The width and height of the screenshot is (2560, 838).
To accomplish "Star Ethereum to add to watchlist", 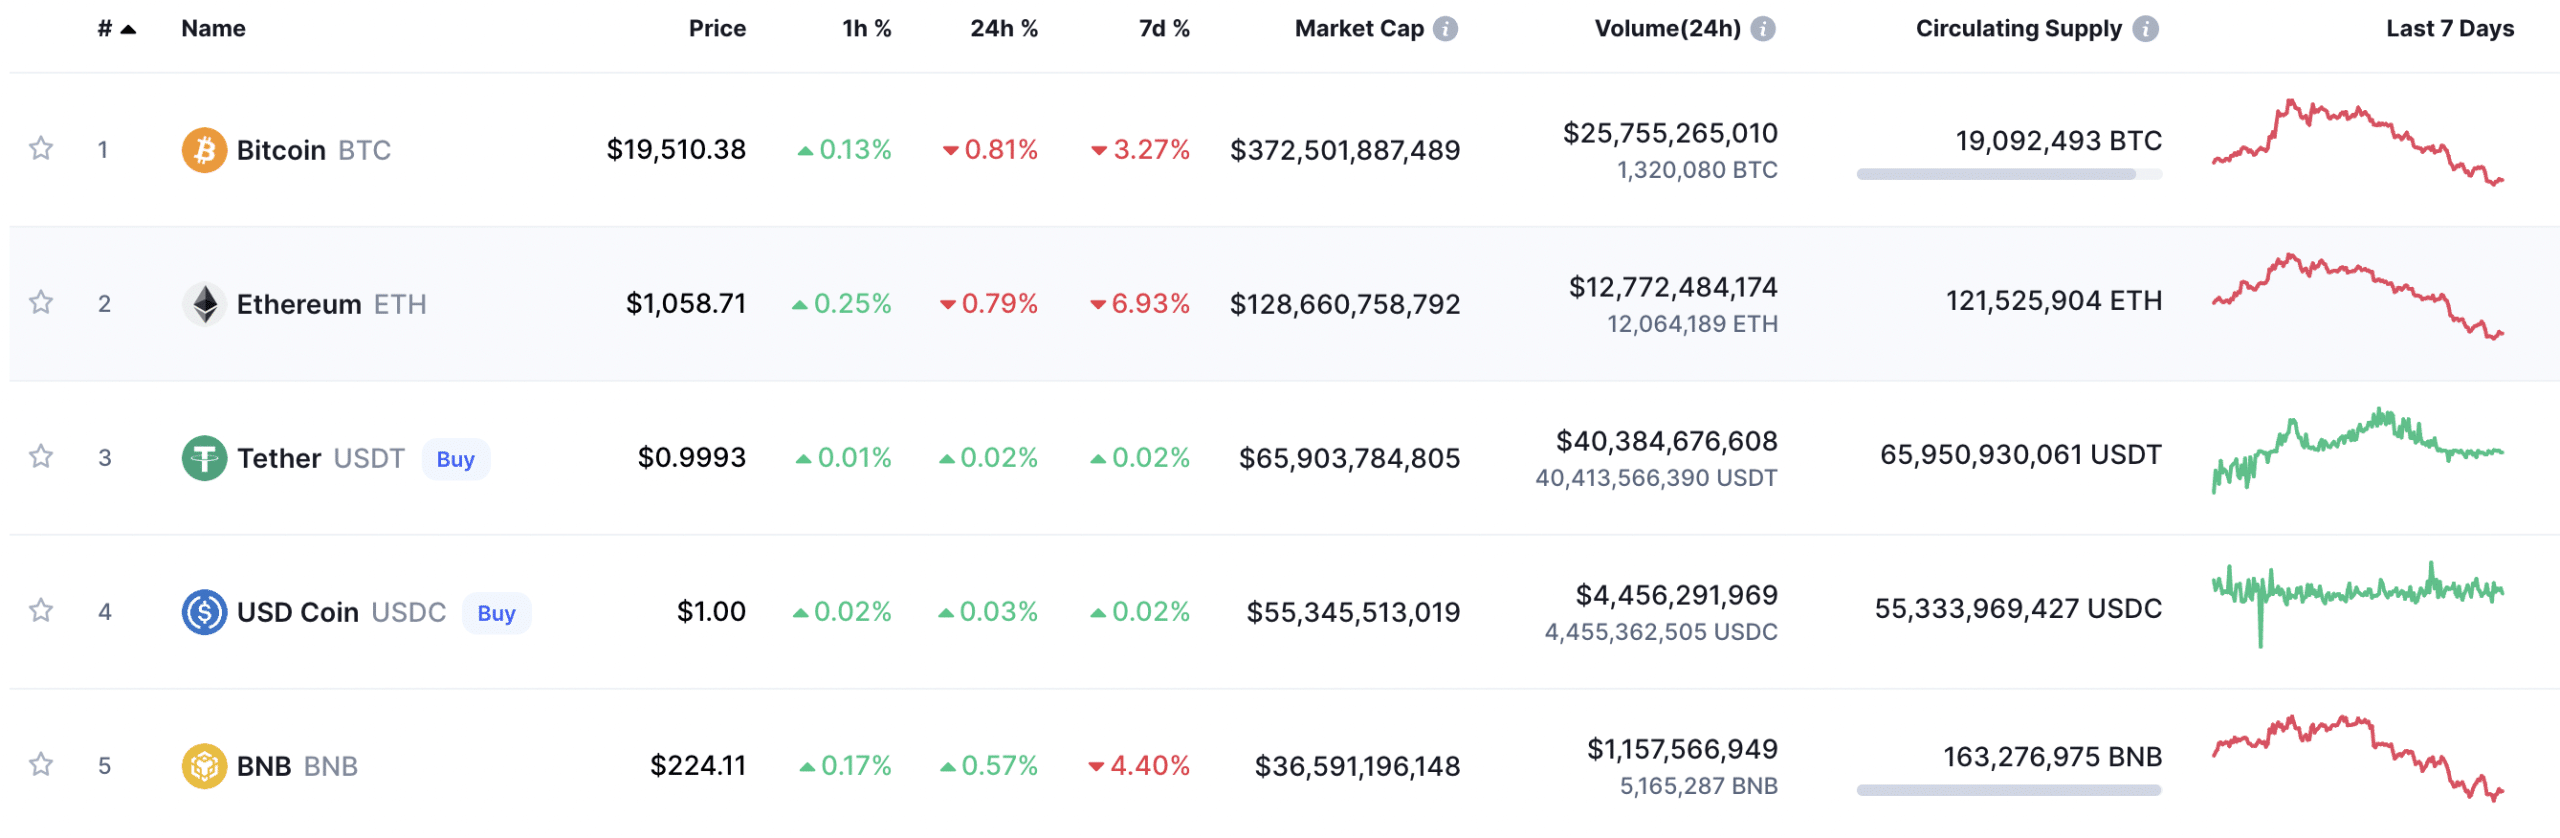I will [x=40, y=303].
